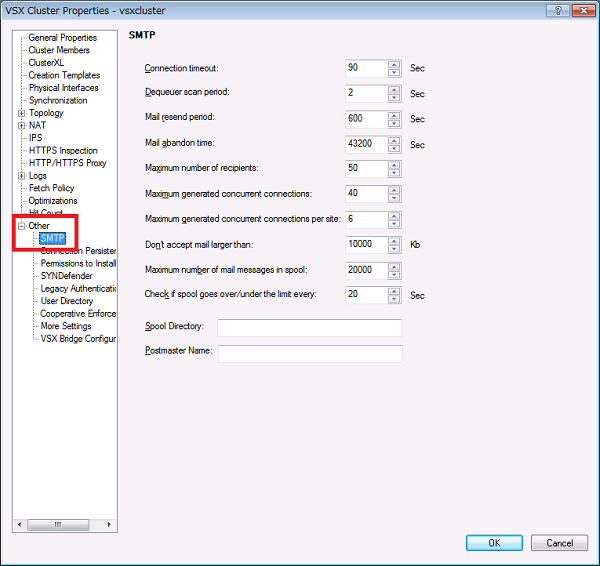Viewport: 600px width, 566px height.
Task: Open HTTPS Inspection page
Action: pos(63,150)
